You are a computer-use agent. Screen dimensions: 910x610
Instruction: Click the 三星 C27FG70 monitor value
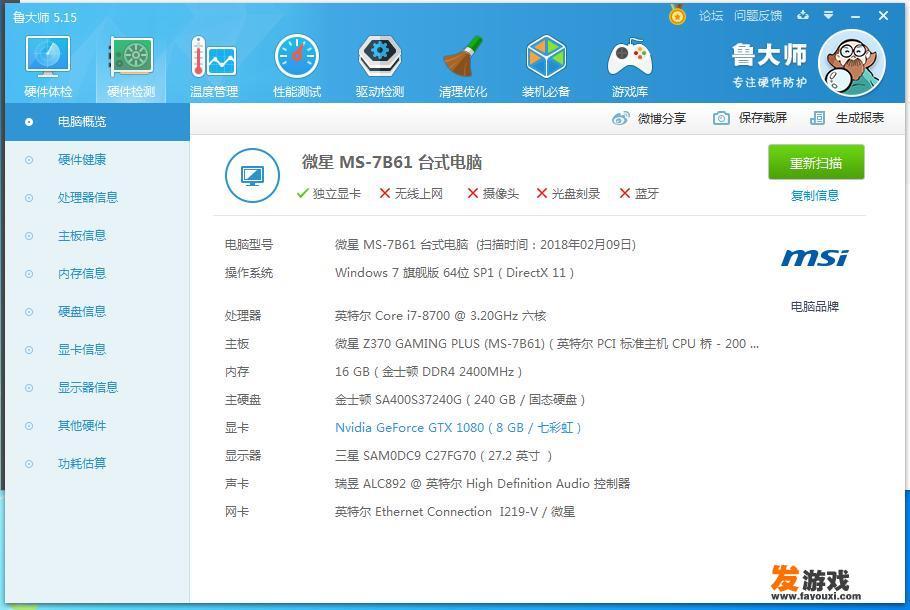point(443,456)
